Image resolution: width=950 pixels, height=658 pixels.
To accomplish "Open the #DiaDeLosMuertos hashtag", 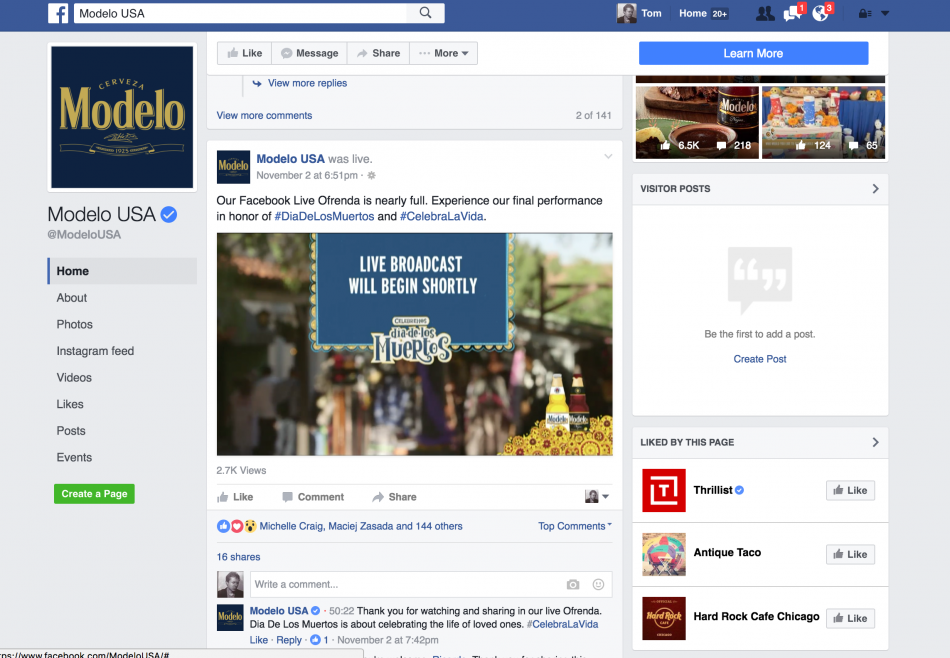I will click(x=324, y=216).
